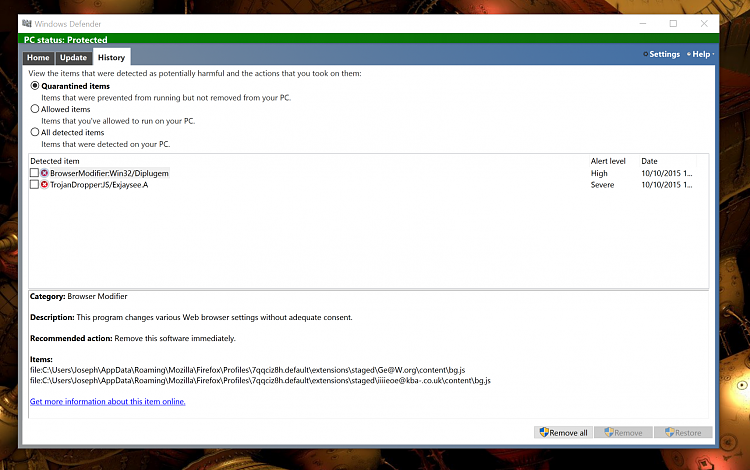Open 'Get more information about this item online' link
This screenshot has width=750, height=470.
tap(108, 401)
